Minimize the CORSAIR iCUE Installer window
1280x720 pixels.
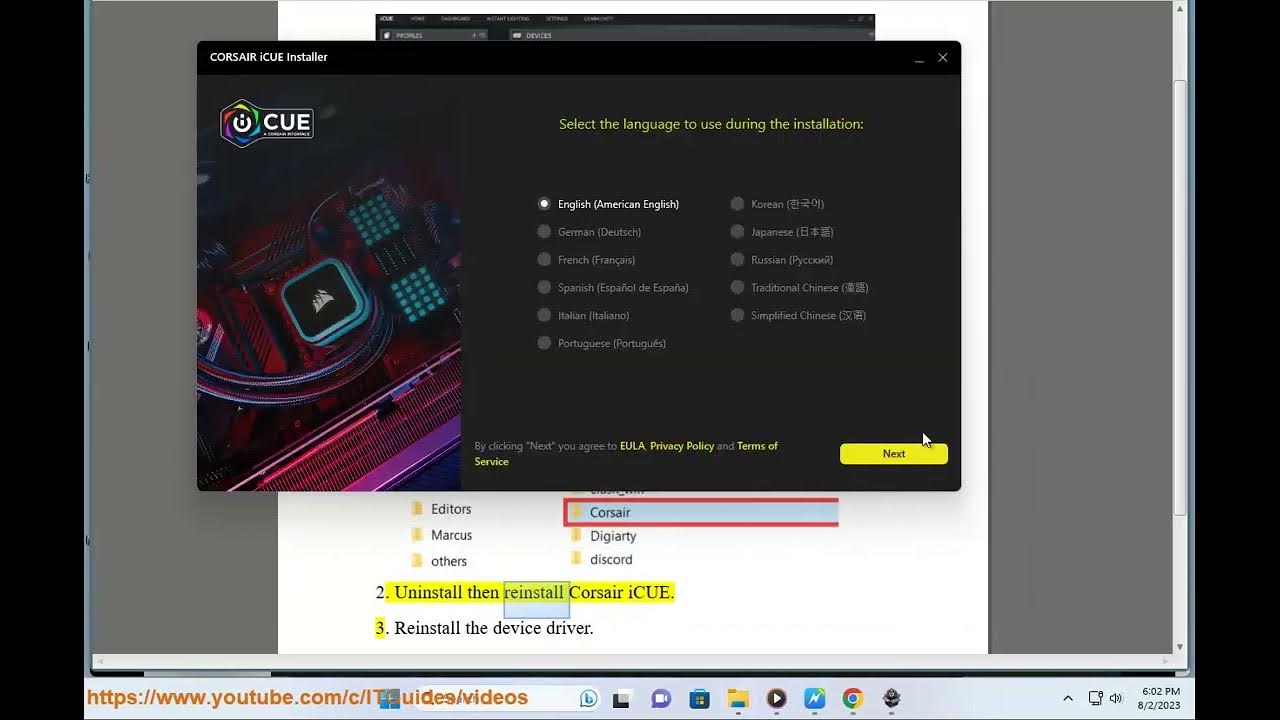pyautogui.click(x=919, y=58)
